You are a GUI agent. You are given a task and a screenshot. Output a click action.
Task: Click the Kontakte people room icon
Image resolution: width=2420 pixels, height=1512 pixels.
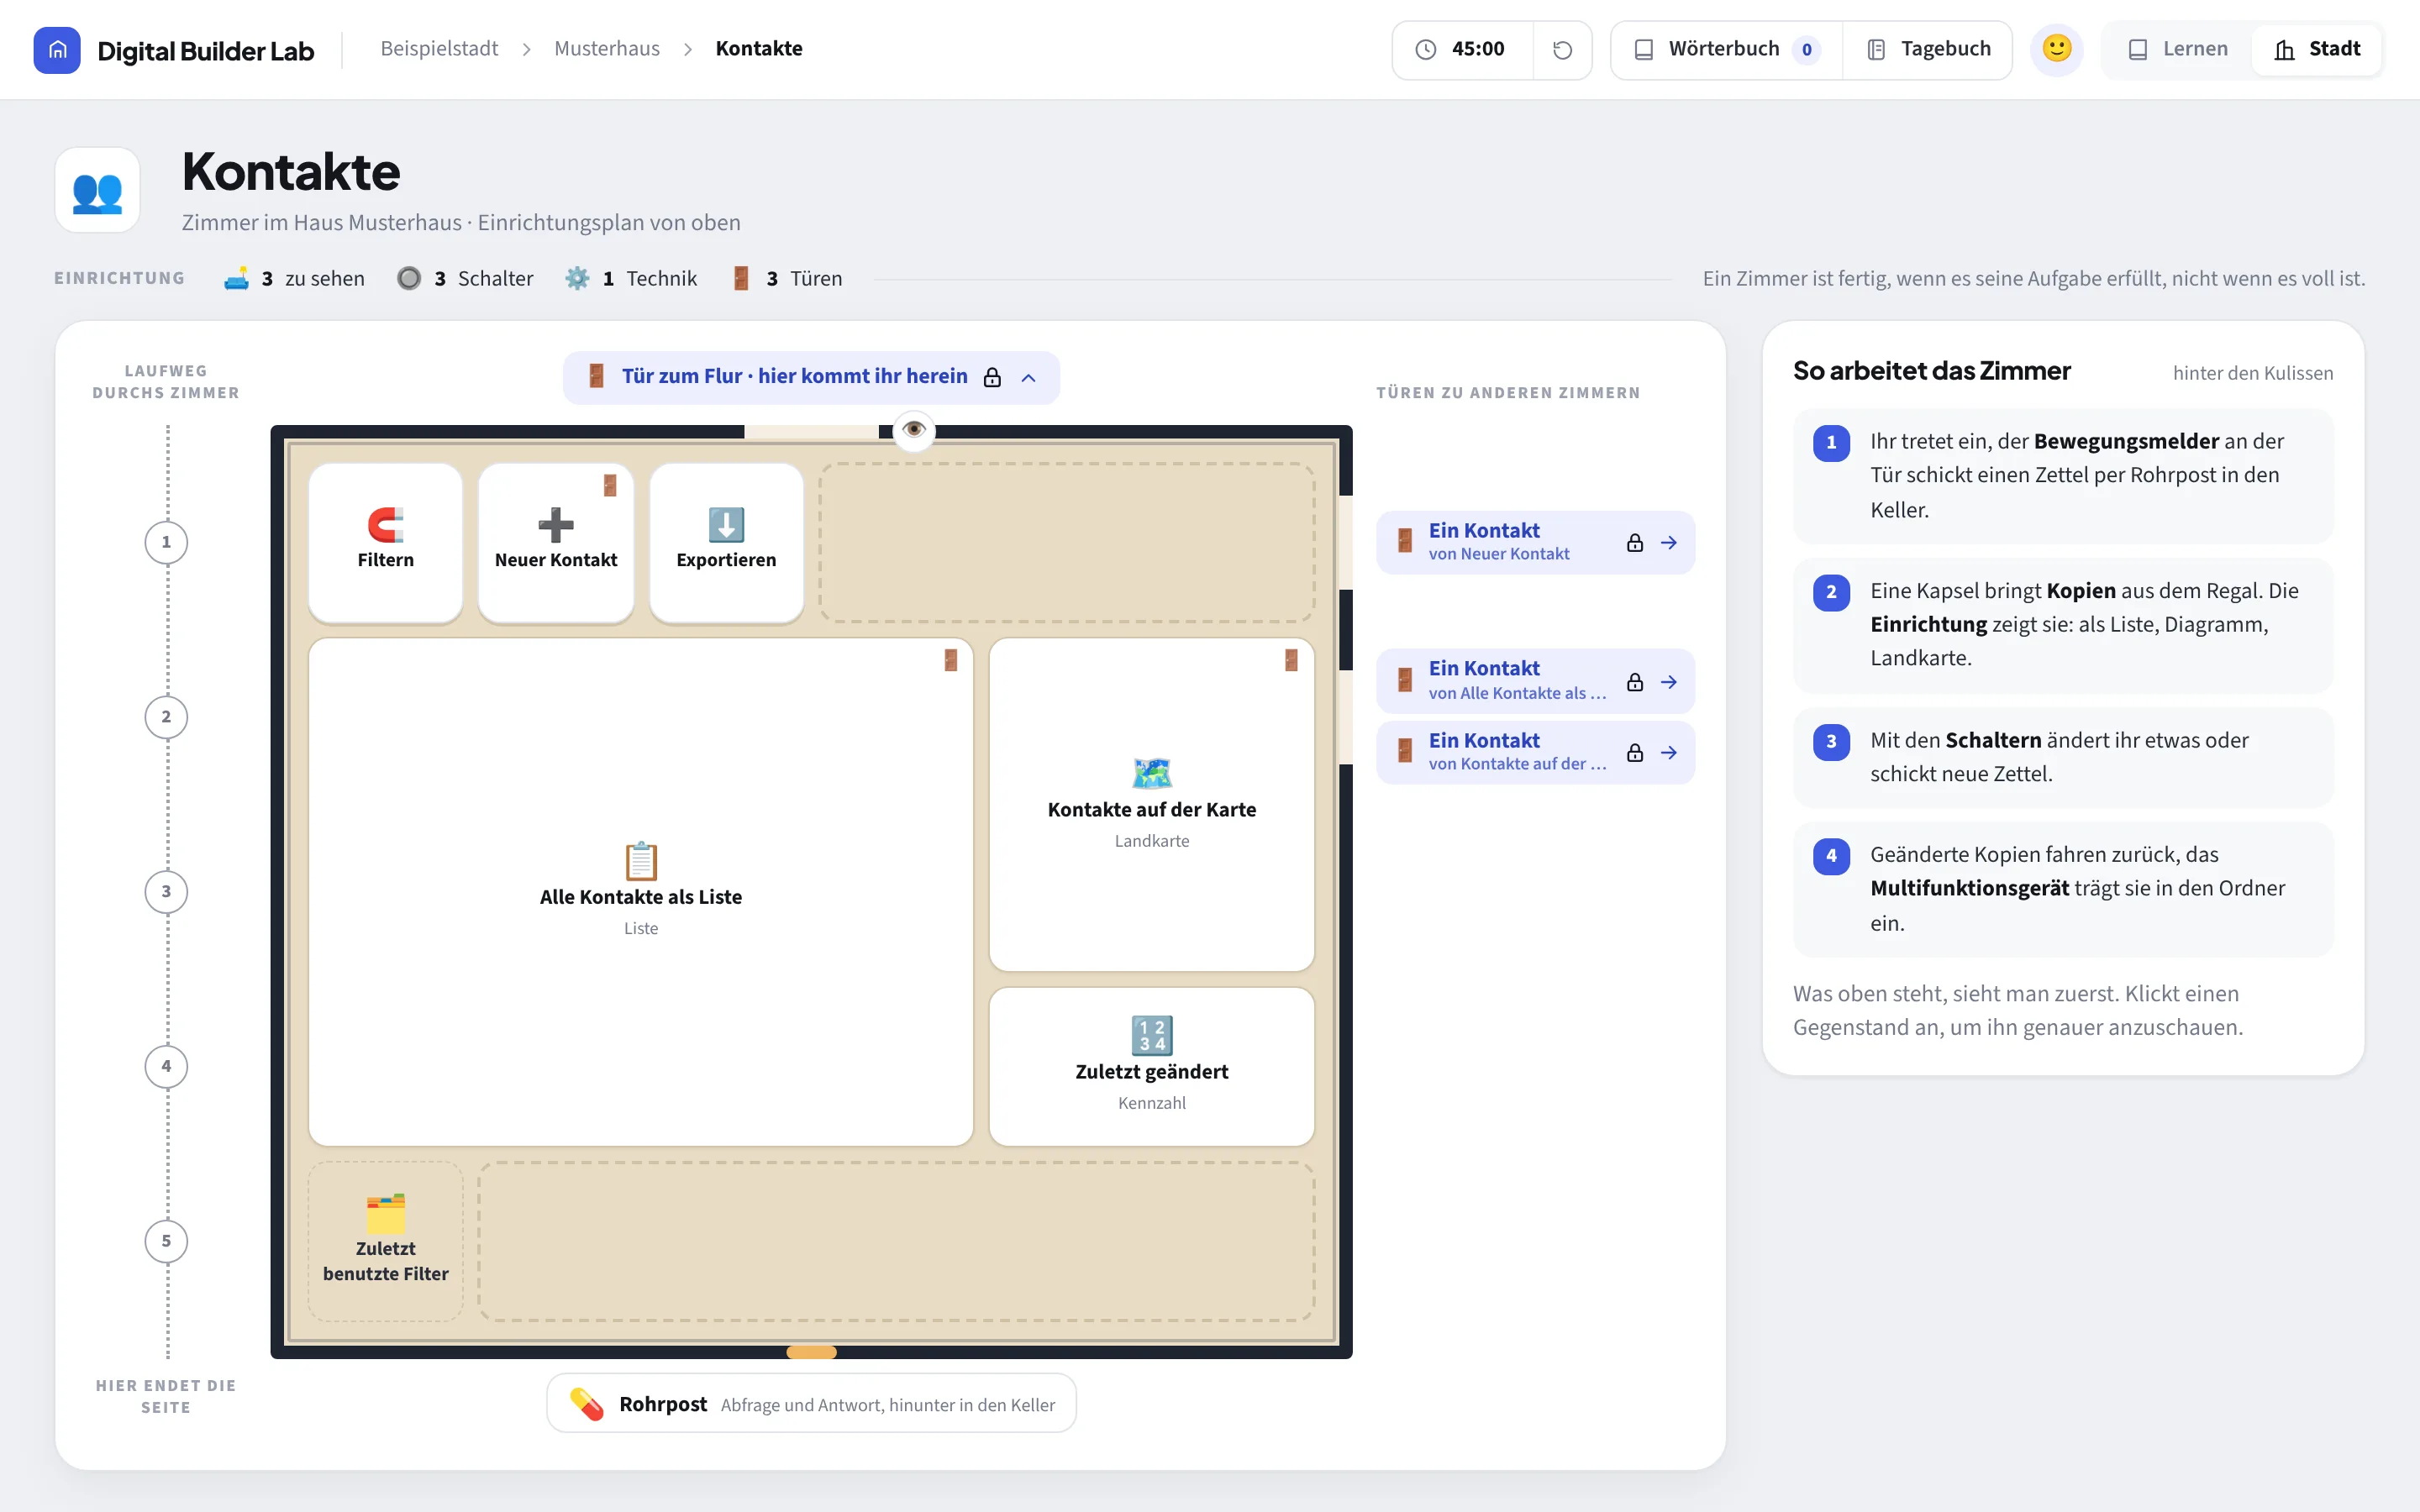pyautogui.click(x=97, y=190)
